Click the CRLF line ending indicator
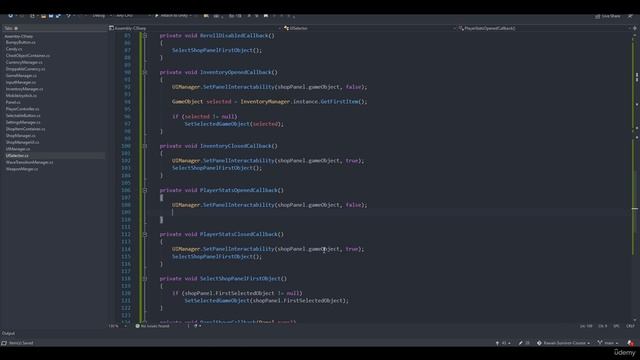 (630, 326)
